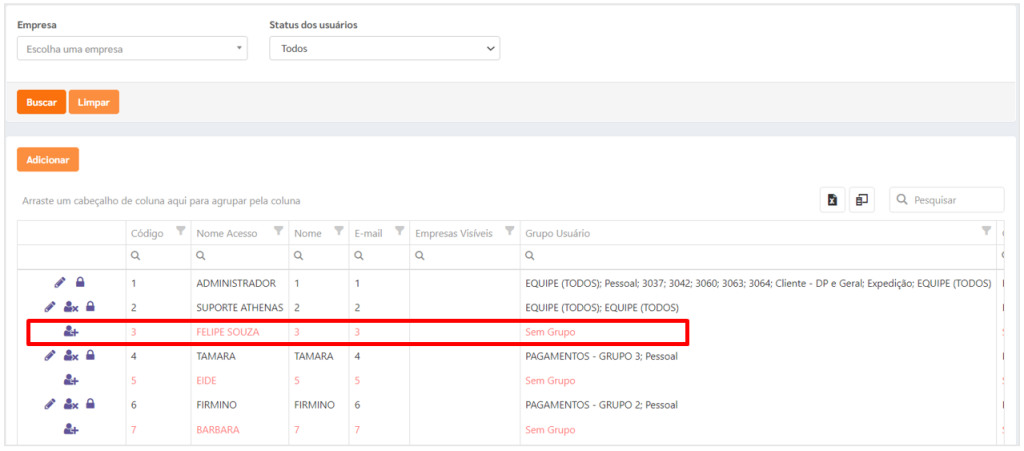Click 'Sem Grupo' in BARBARA row

click(x=550, y=430)
